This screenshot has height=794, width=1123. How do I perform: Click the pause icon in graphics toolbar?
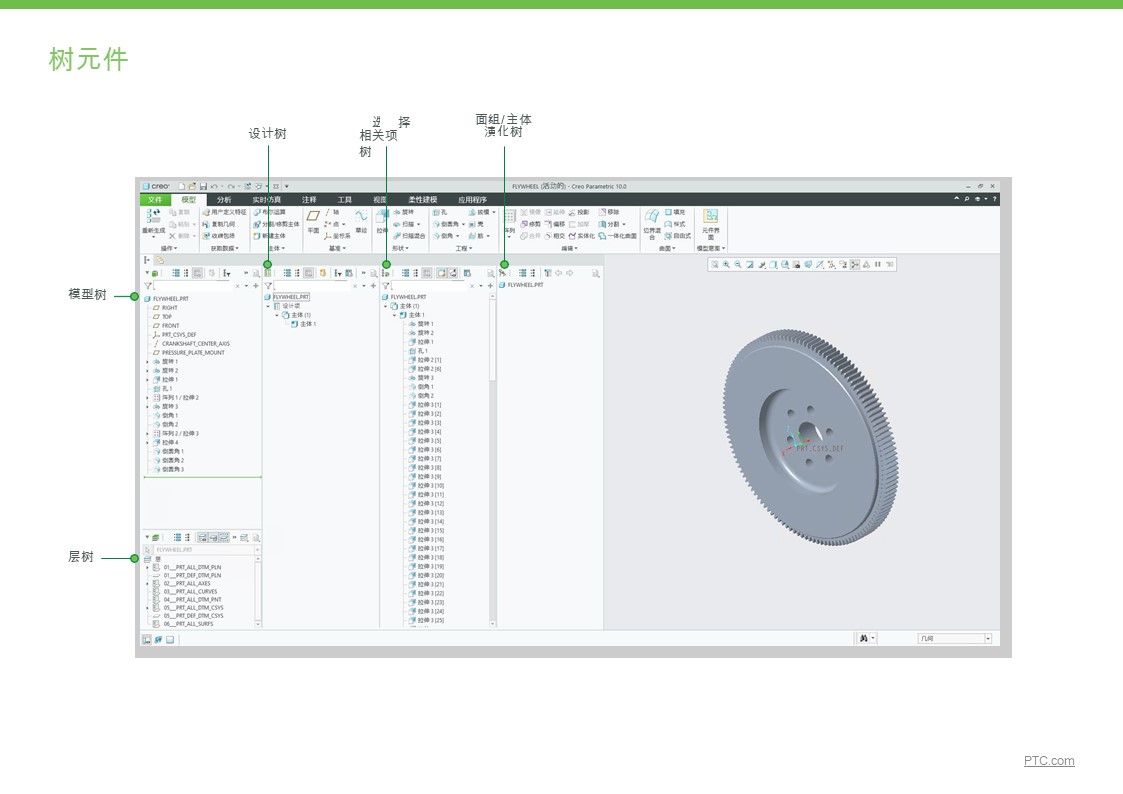point(877,265)
